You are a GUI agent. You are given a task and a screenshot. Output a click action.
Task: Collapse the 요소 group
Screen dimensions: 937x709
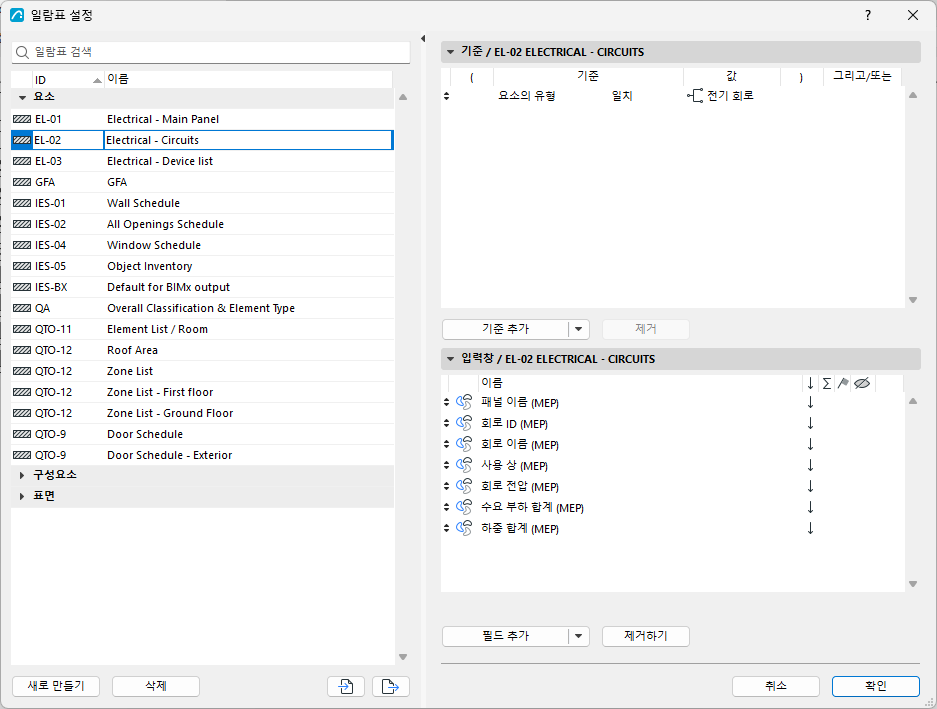(22, 97)
